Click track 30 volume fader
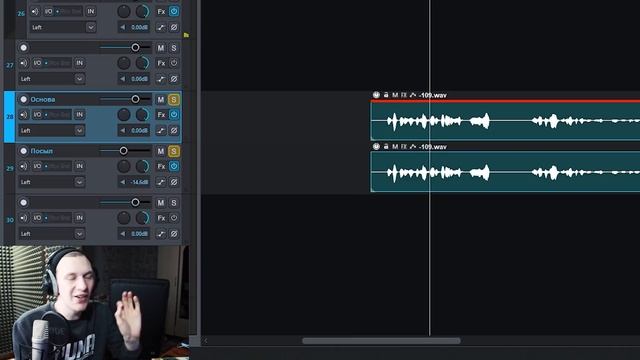 pyautogui.click(x=136, y=202)
